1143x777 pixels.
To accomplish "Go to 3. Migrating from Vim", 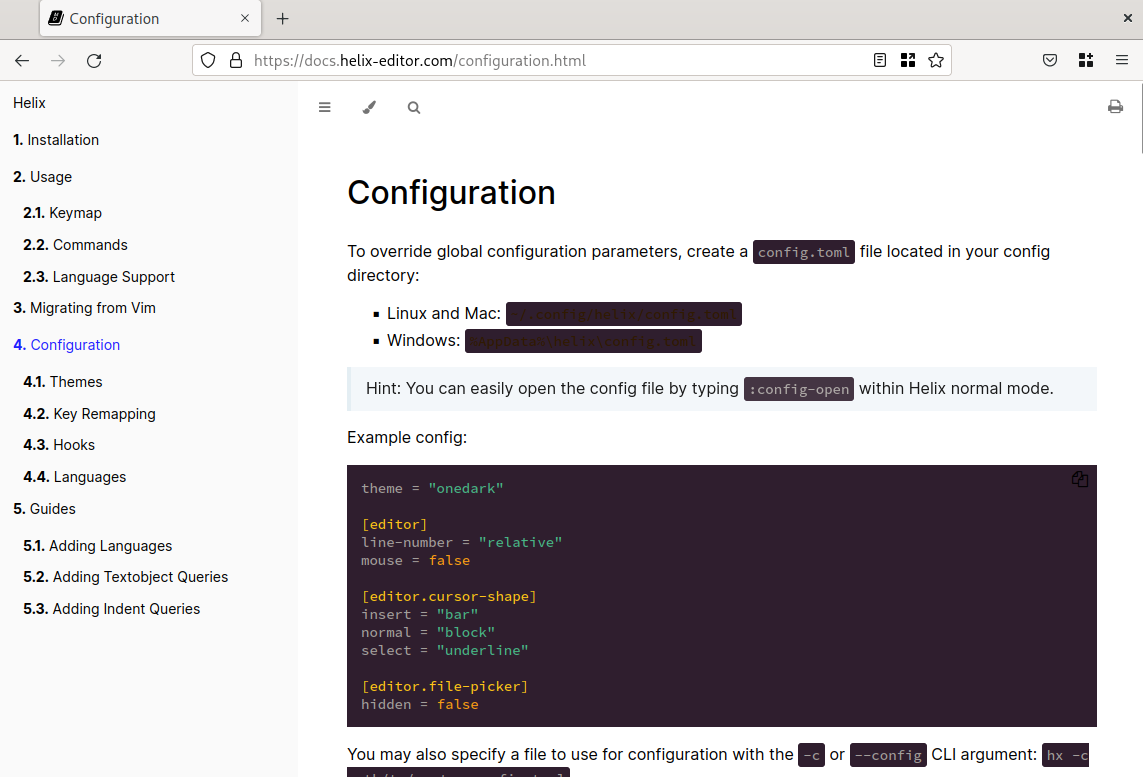I will [x=85, y=308].
